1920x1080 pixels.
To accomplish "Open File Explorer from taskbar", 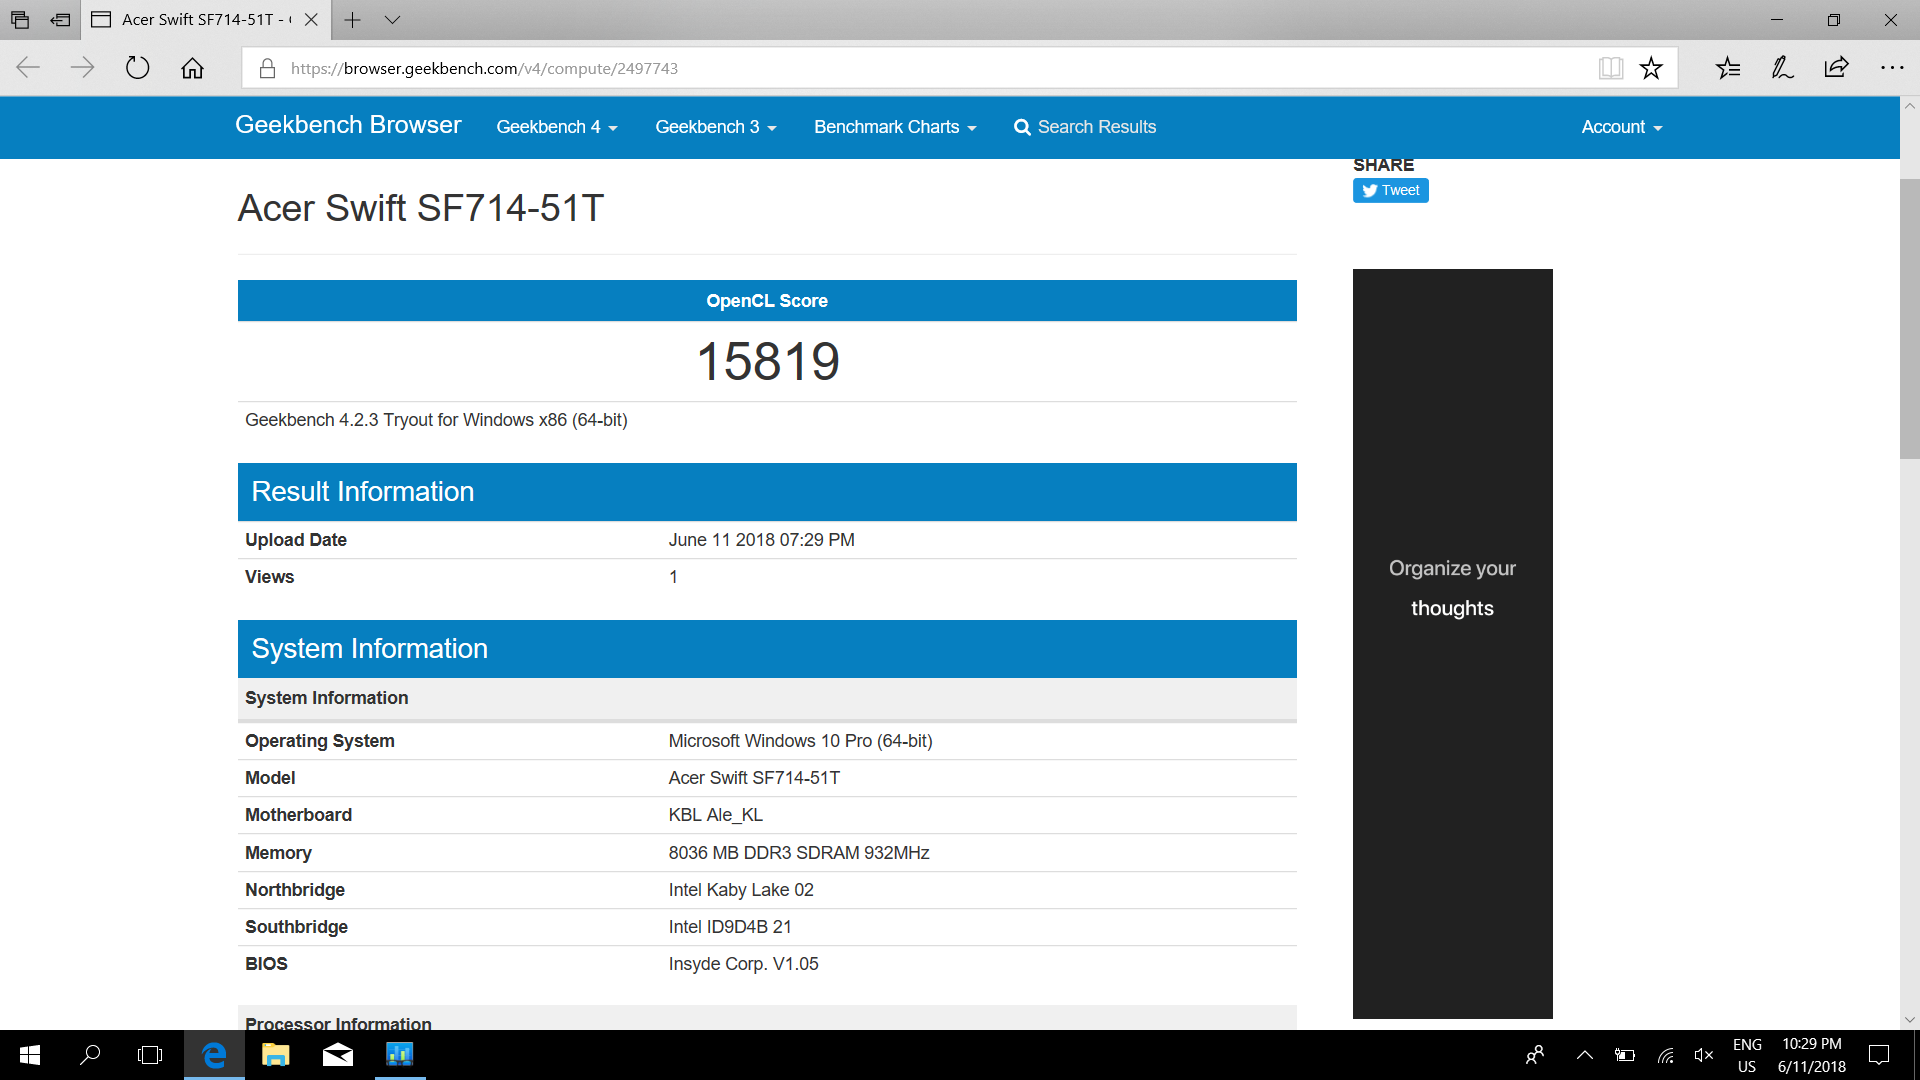I will pyautogui.click(x=275, y=1055).
